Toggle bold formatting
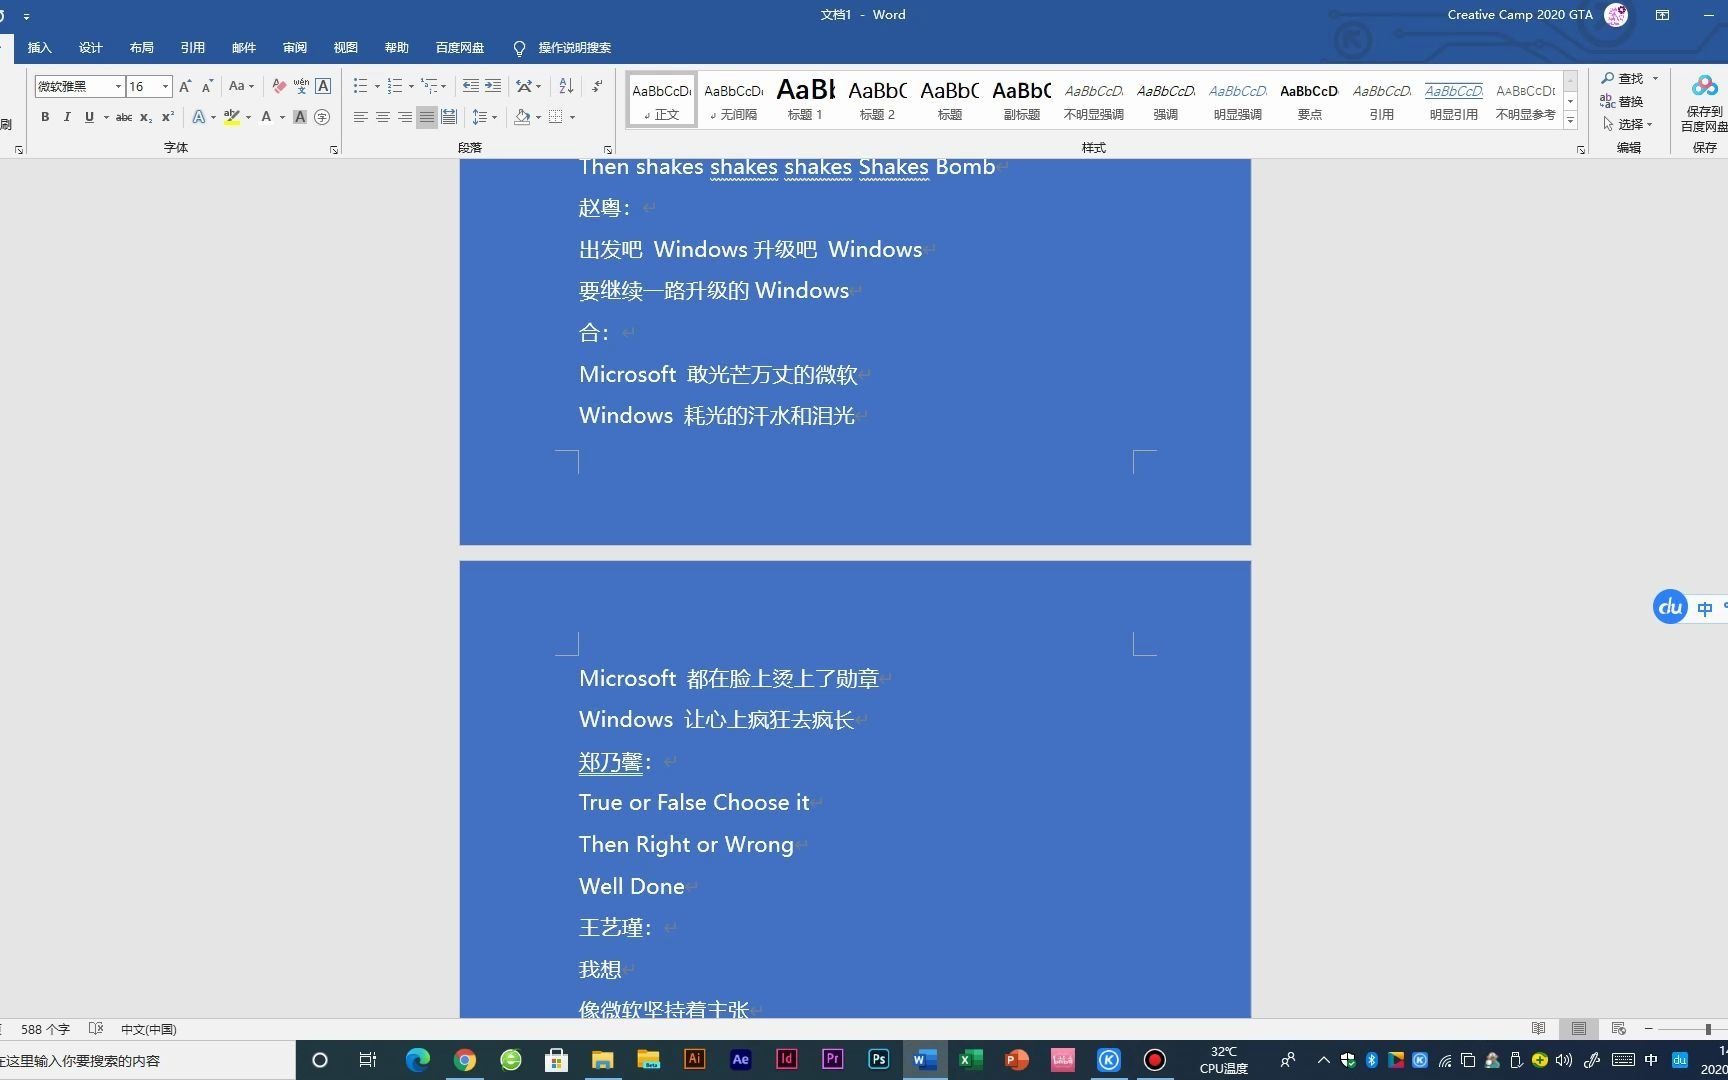This screenshot has height=1080, width=1728. coord(45,117)
